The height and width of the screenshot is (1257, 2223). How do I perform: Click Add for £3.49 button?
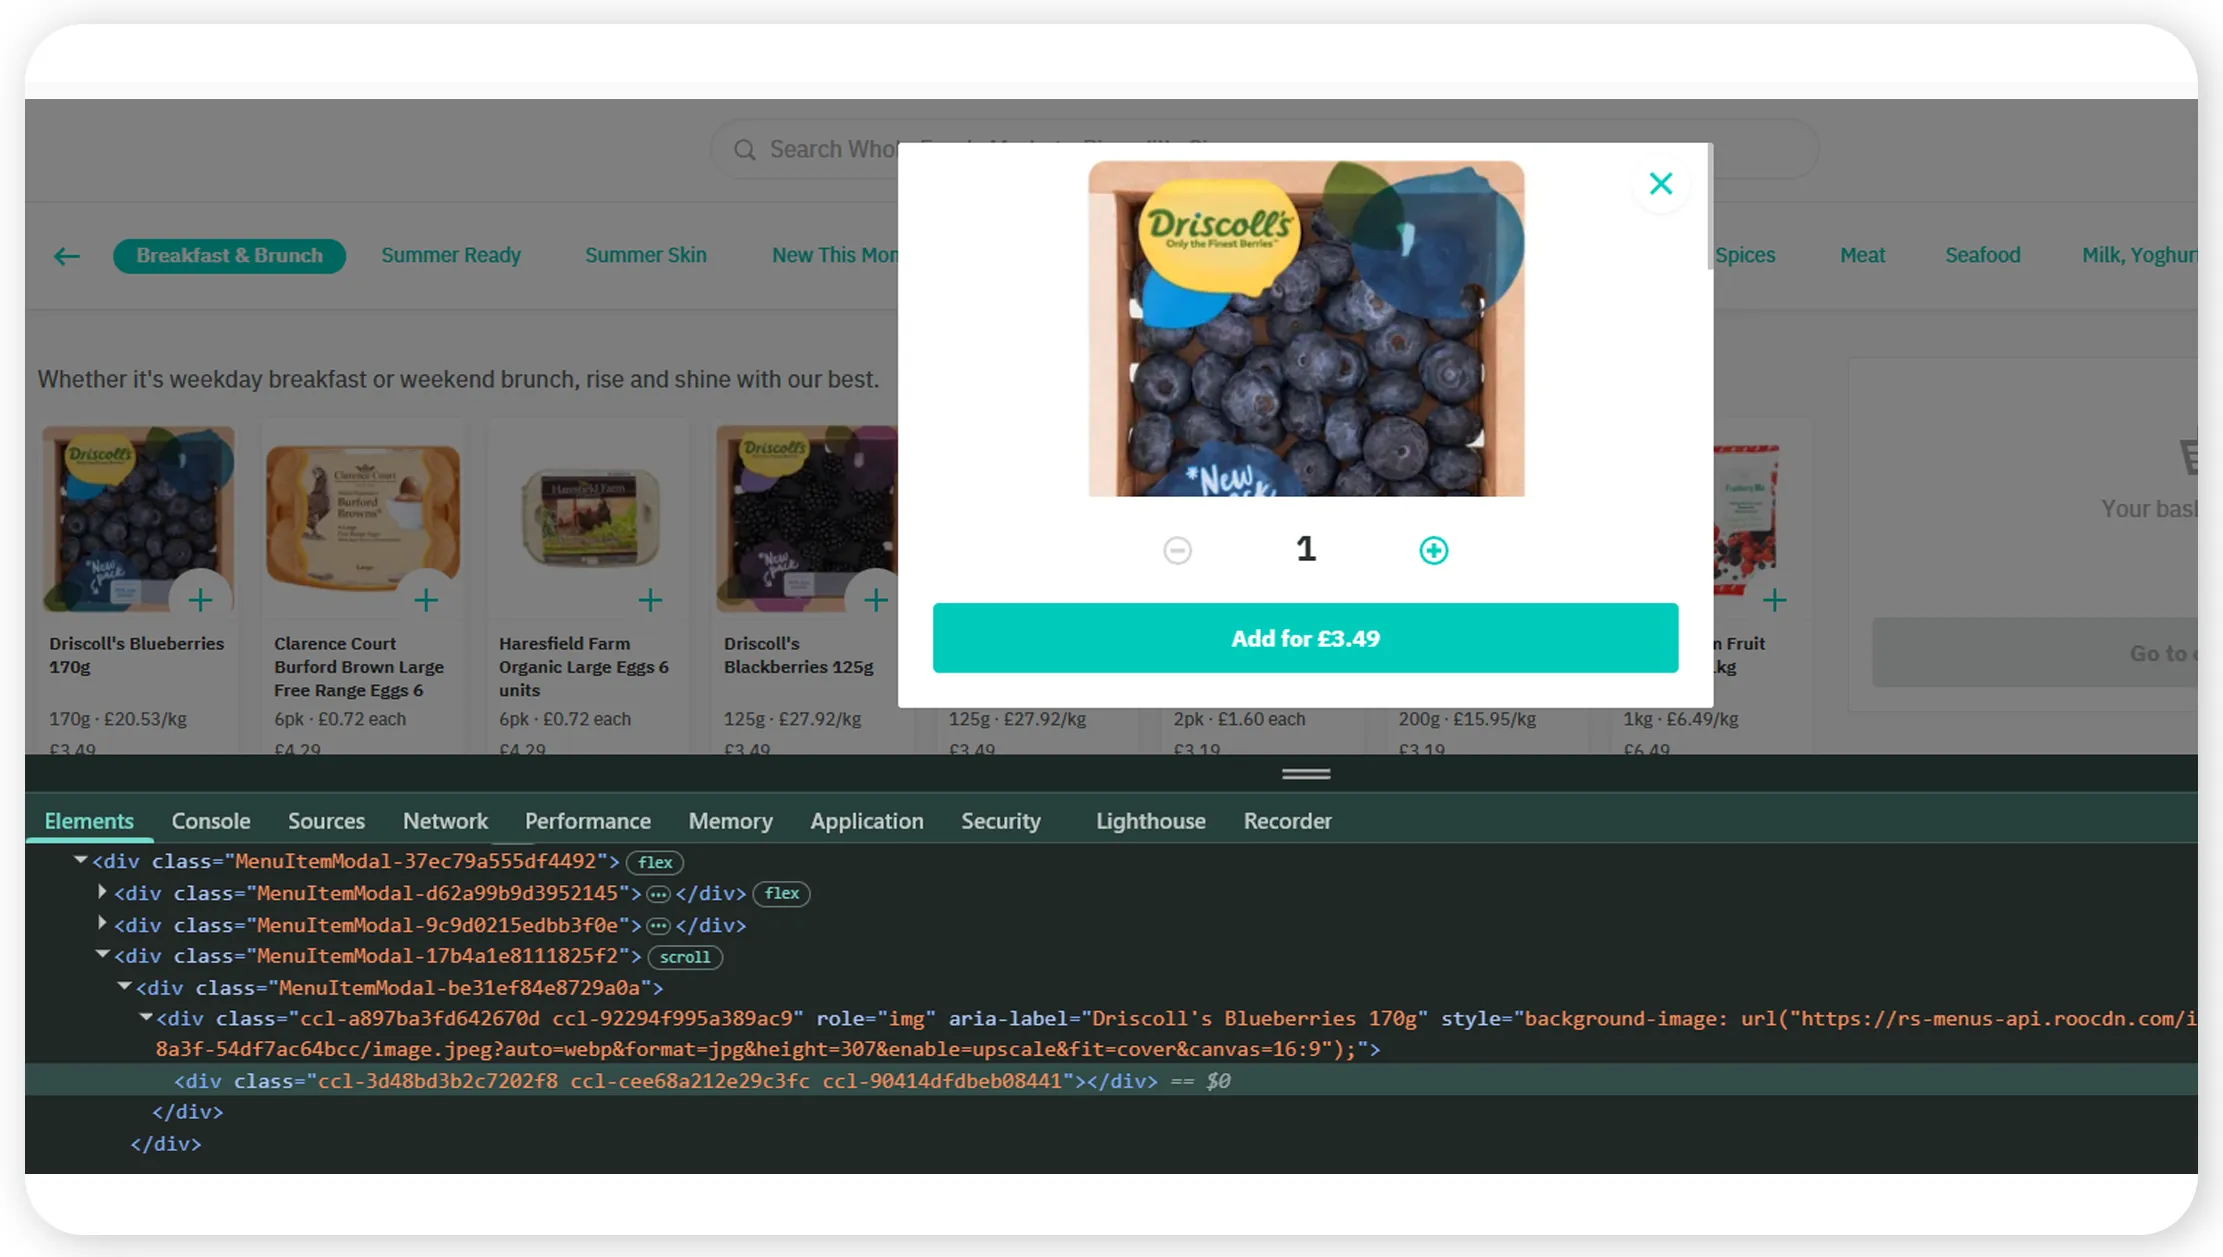point(1305,638)
